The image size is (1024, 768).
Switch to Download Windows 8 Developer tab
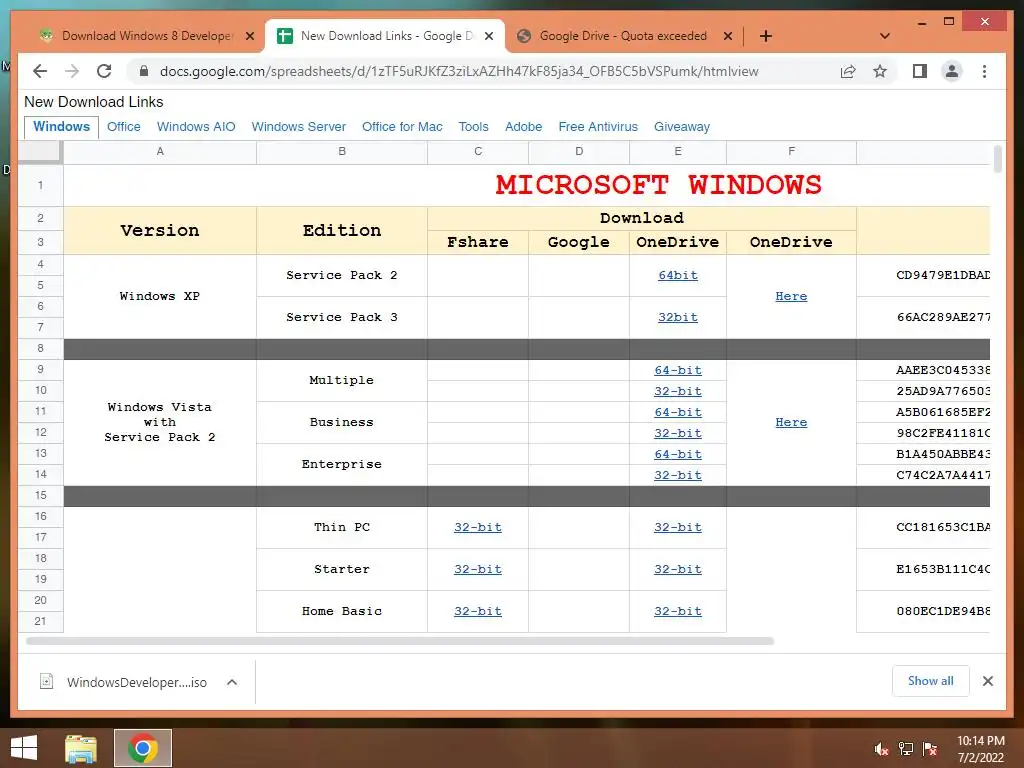pos(145,36)
